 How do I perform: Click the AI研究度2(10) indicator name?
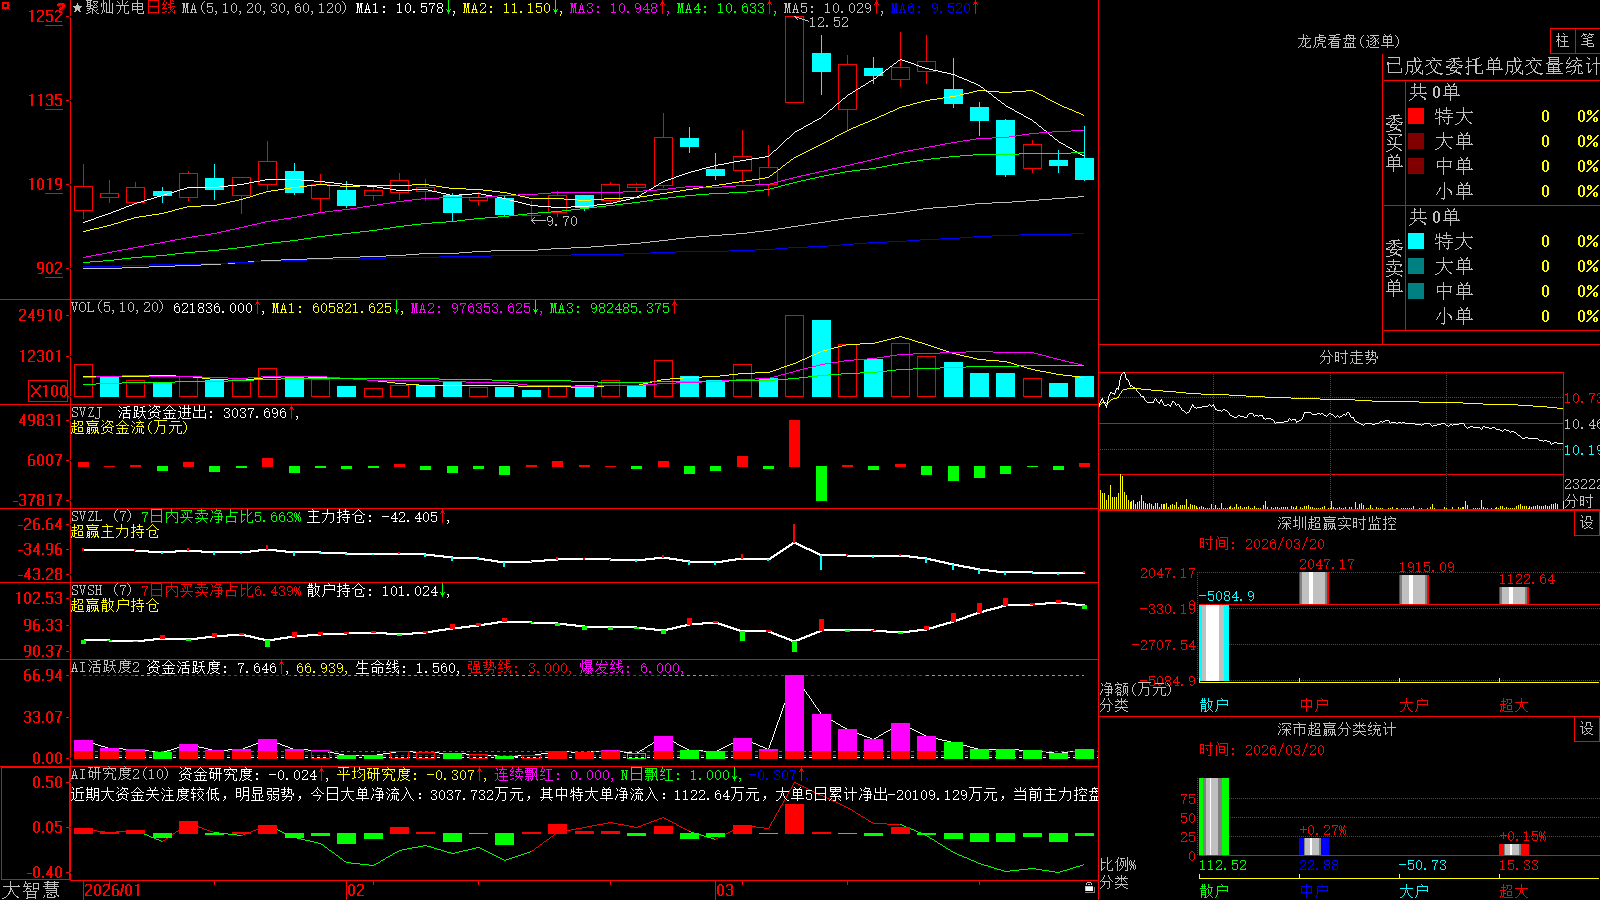[x=120, y=774]
